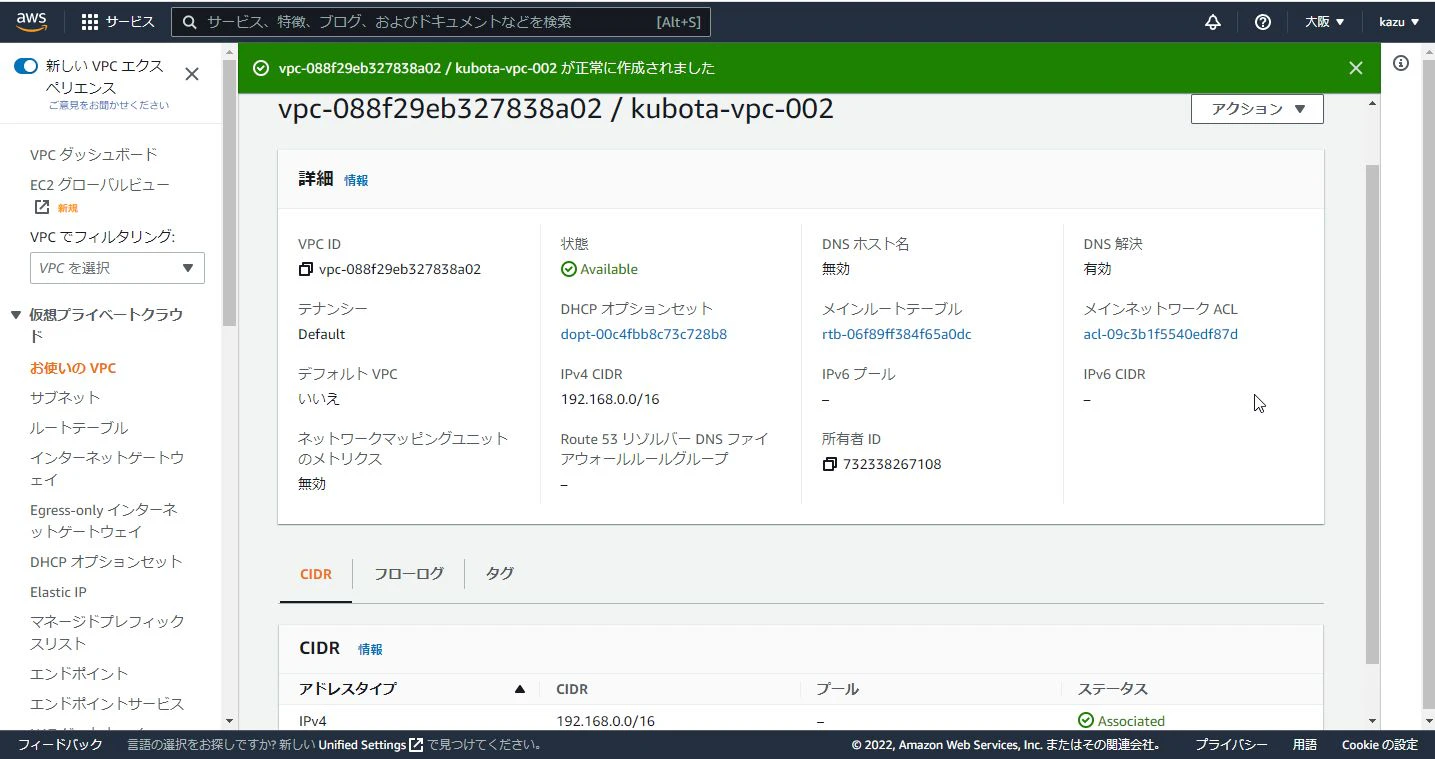Click the AWS search input field
This screenshot has height=759, width=1435.
[441, 22]
